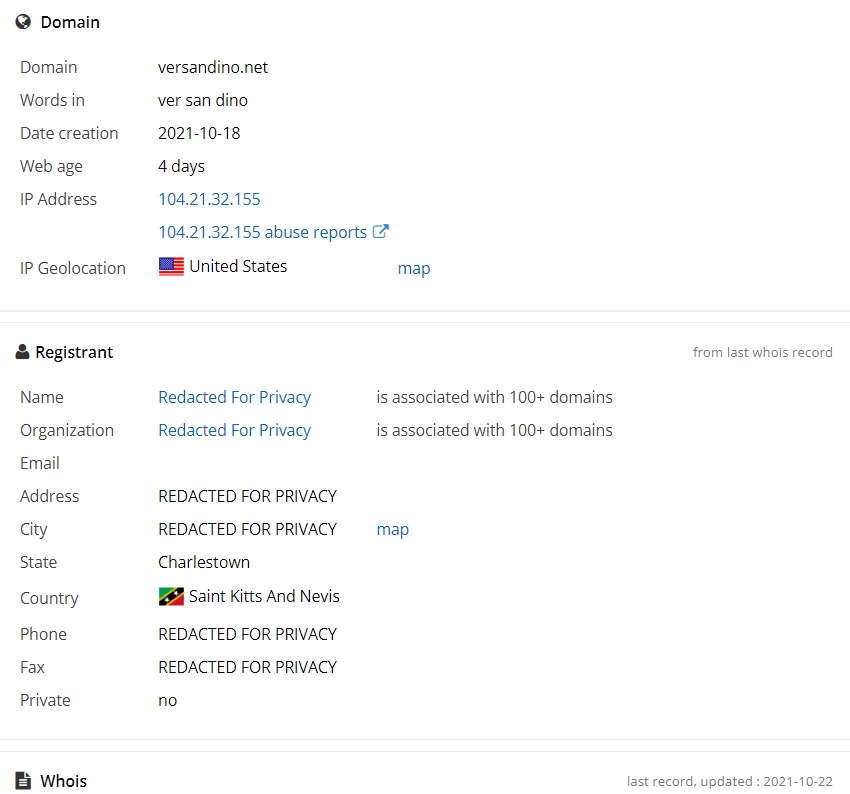The height and width of the screenshot is (794, 850).
Task: Click the Domain section heading
Action: click(70, 22)
